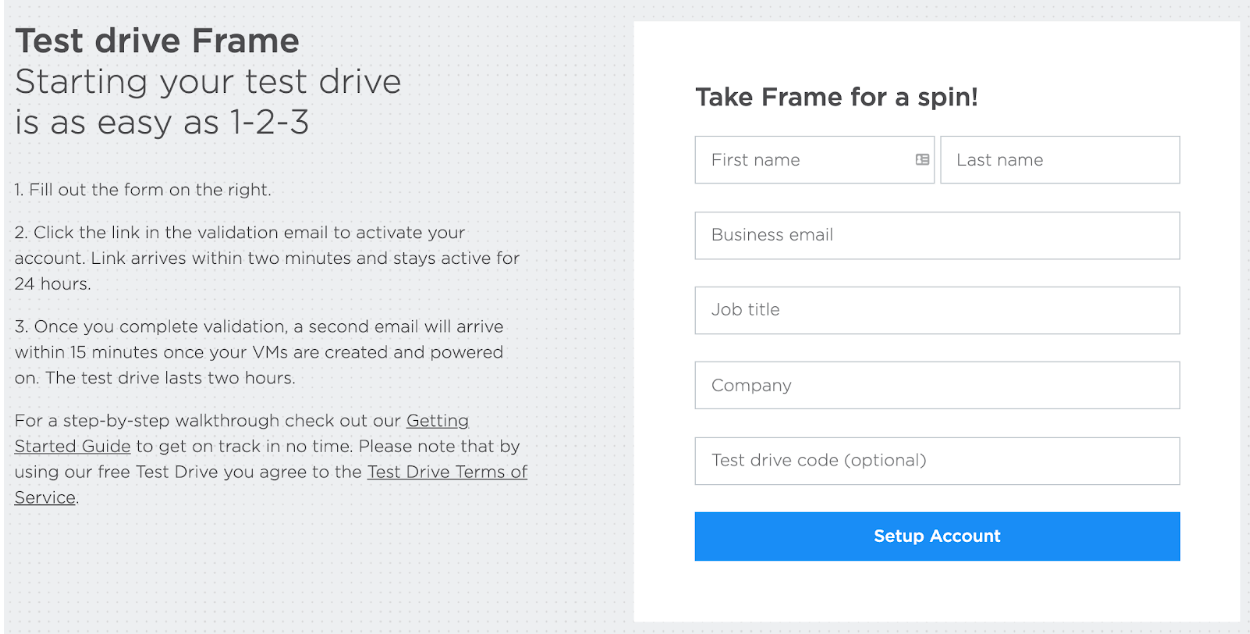Image resolution: width=1250 pixels, height=634 pixels.
Task: Open the Test Drive Terms of Service
Action: pos(447,472)
